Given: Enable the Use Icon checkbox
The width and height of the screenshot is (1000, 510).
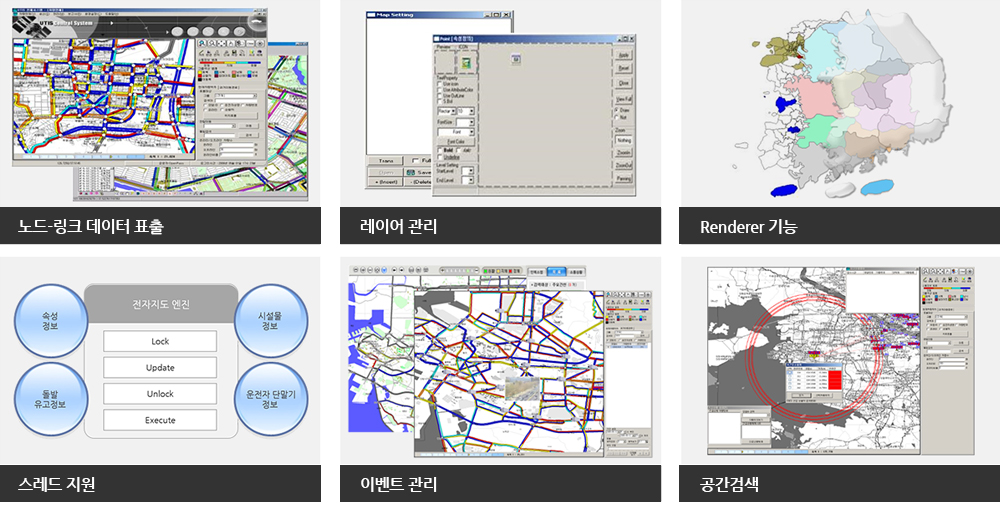Looking at the screenshot, I should 439,84.
